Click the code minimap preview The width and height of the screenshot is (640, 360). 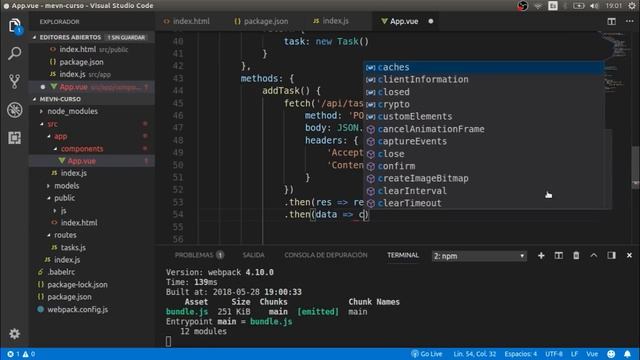pos(617,61)
